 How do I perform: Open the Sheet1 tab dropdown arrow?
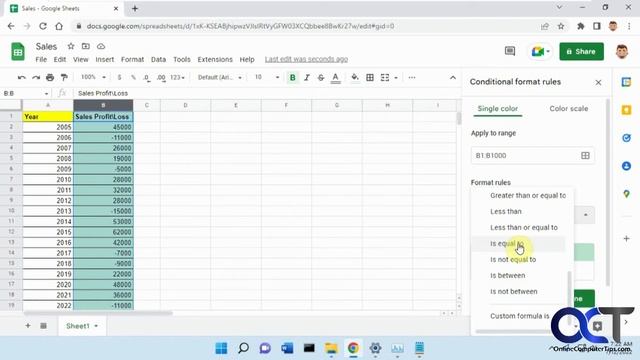click(x=96, y=326)
